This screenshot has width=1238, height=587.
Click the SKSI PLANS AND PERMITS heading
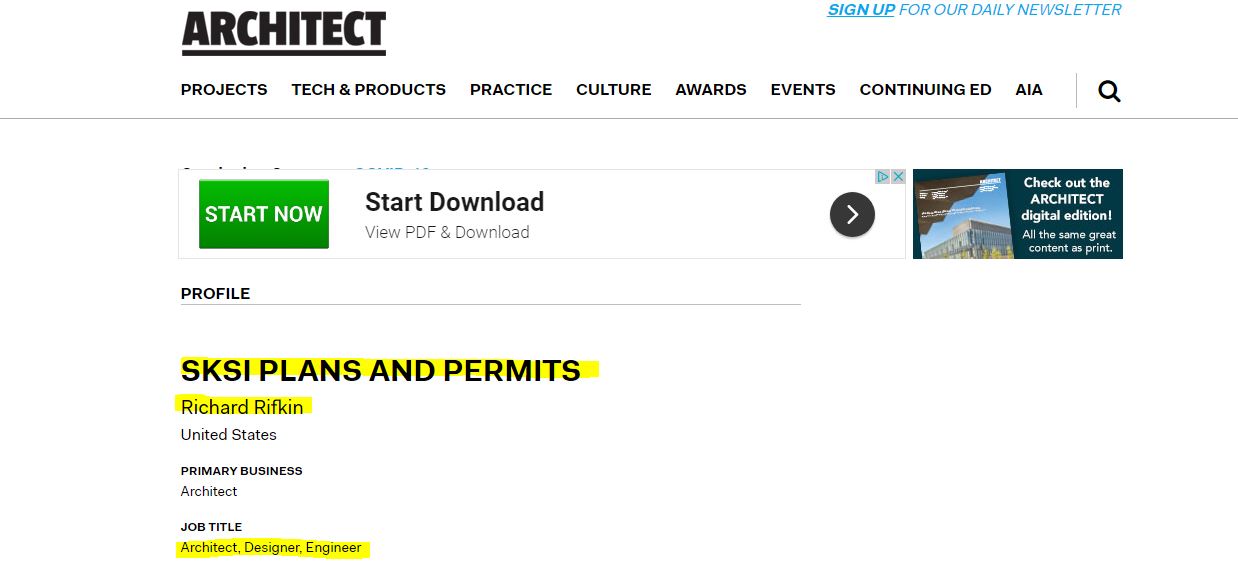(x=381, y=371)
